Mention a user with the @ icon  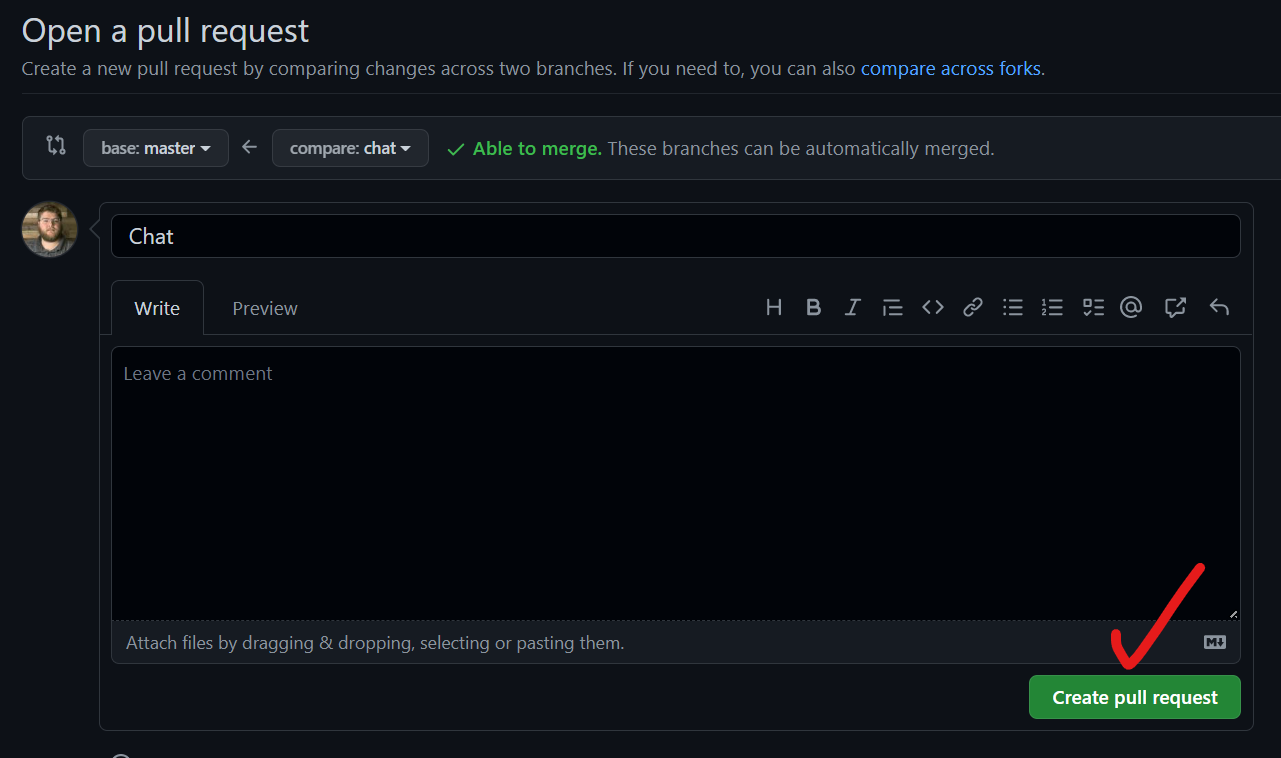click(1131, 308)
